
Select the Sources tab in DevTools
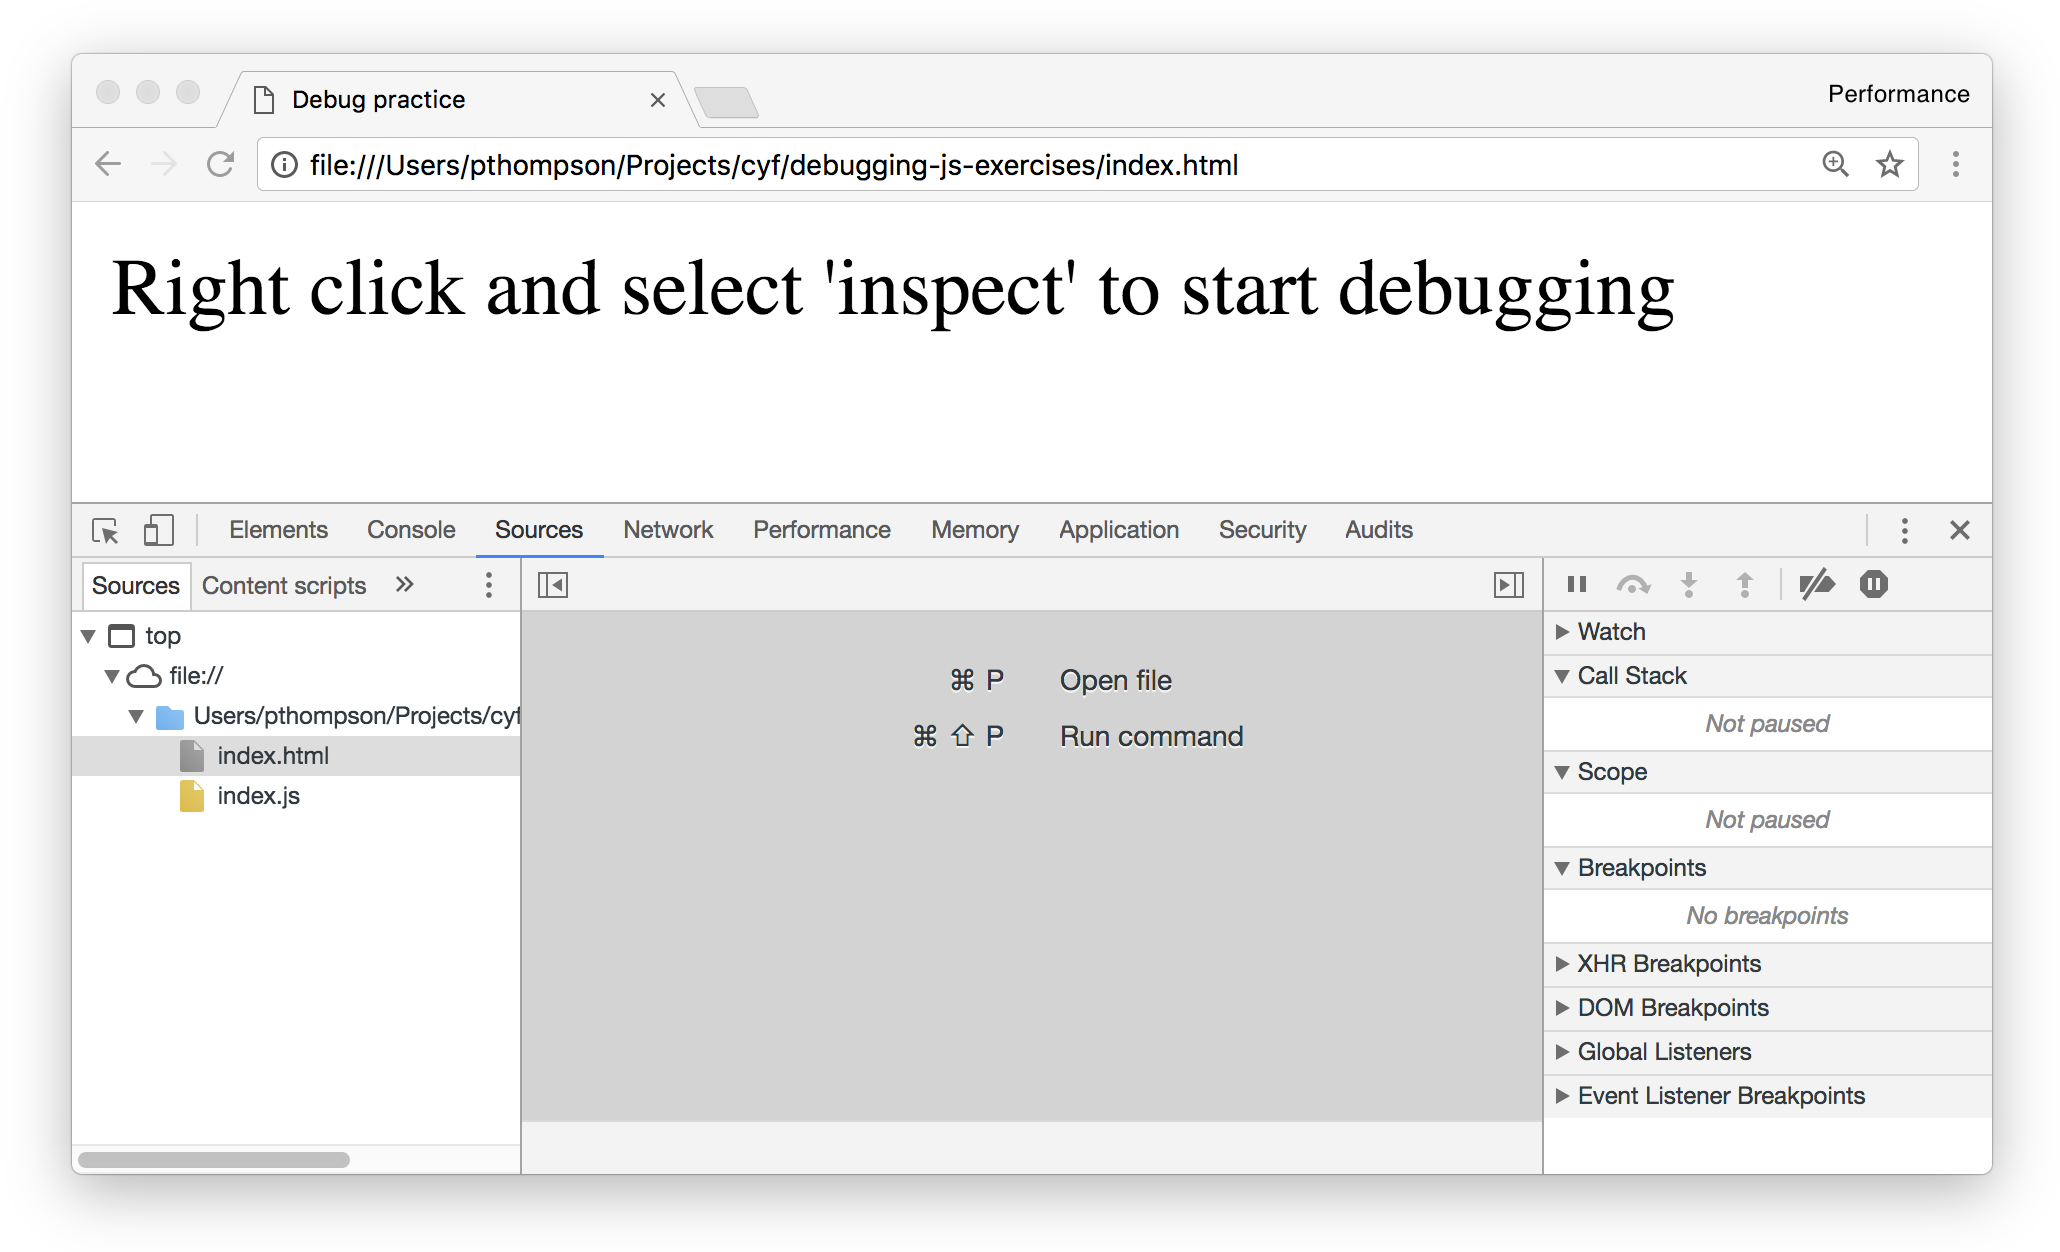tap(537, 528)
